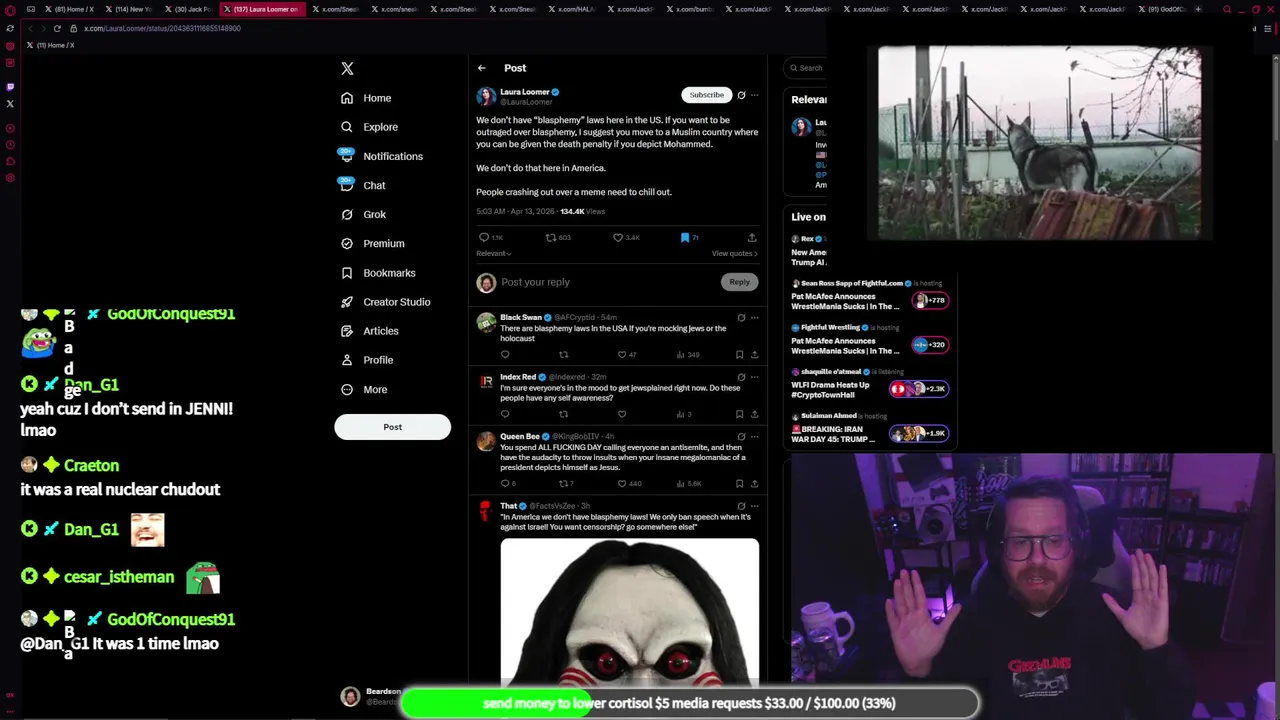Open more menu on Black Swan's reply
Viewport: 1280px width, 720px height.
click(x=754, y=317)
